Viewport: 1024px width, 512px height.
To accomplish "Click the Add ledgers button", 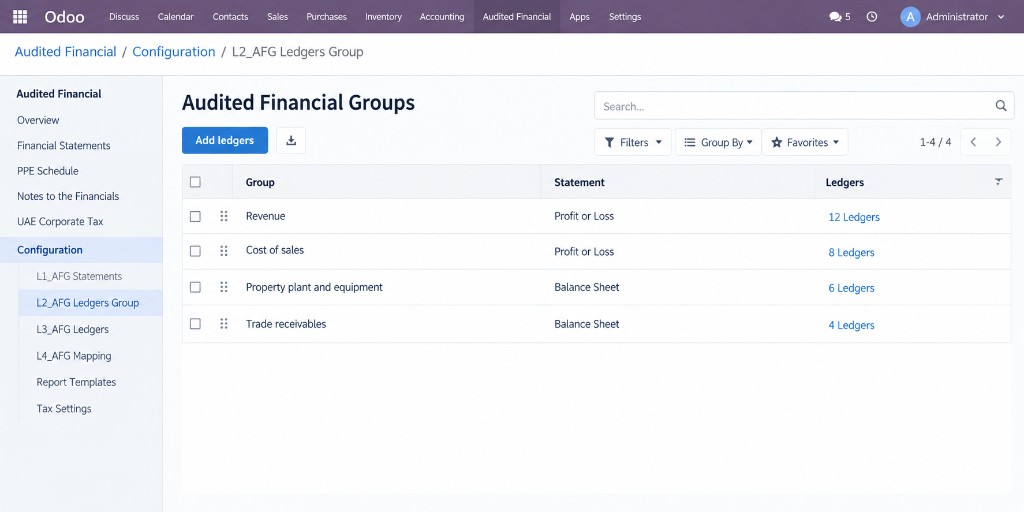I will (x=225, y=140).
